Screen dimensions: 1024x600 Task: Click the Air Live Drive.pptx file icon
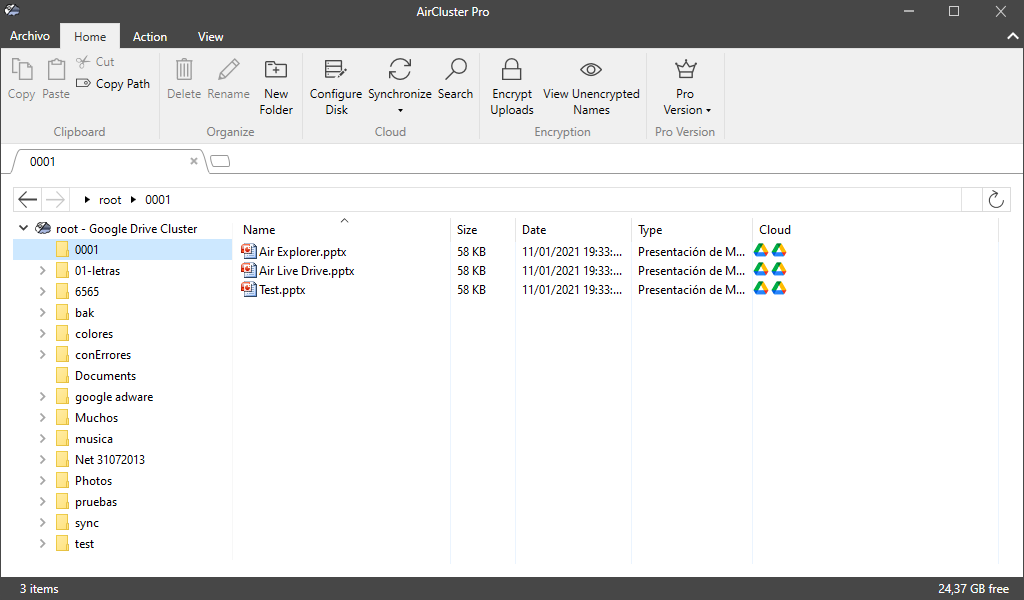tap(249, 270)
